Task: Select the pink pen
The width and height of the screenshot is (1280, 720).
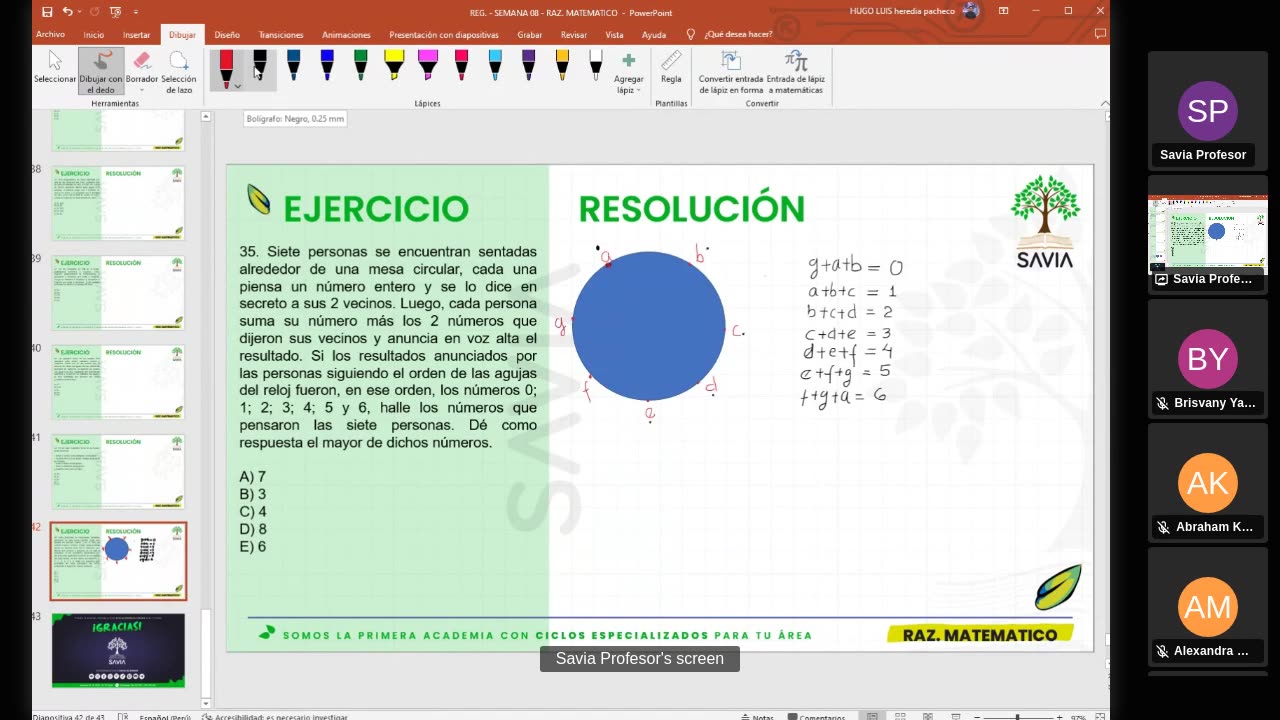Action: click(461, 65)
